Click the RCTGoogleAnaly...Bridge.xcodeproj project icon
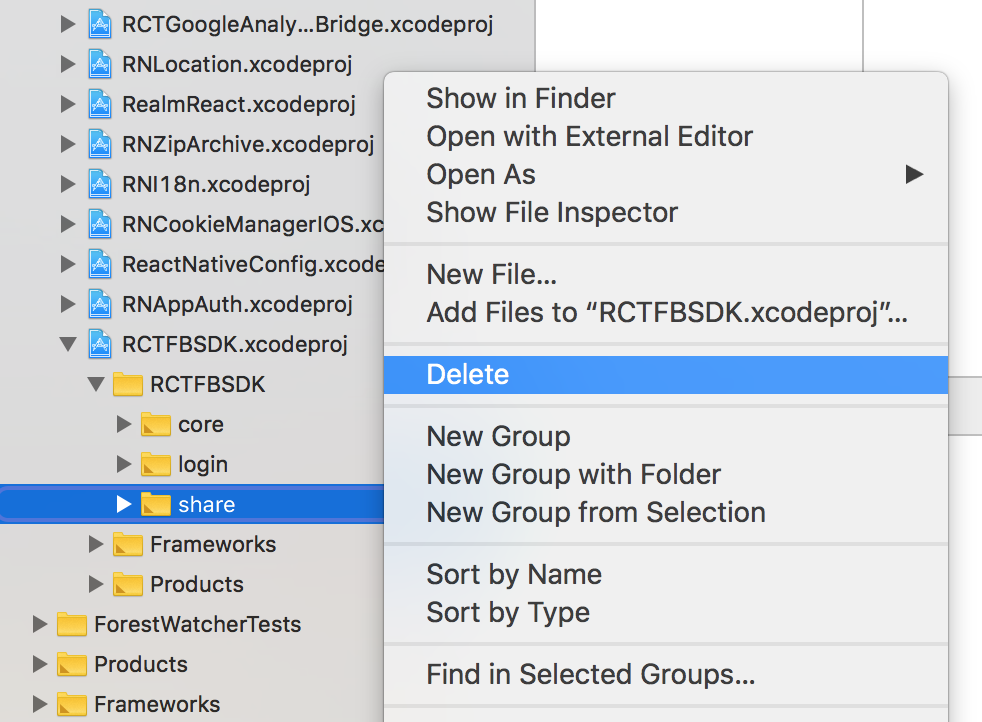 coord(101,24)
